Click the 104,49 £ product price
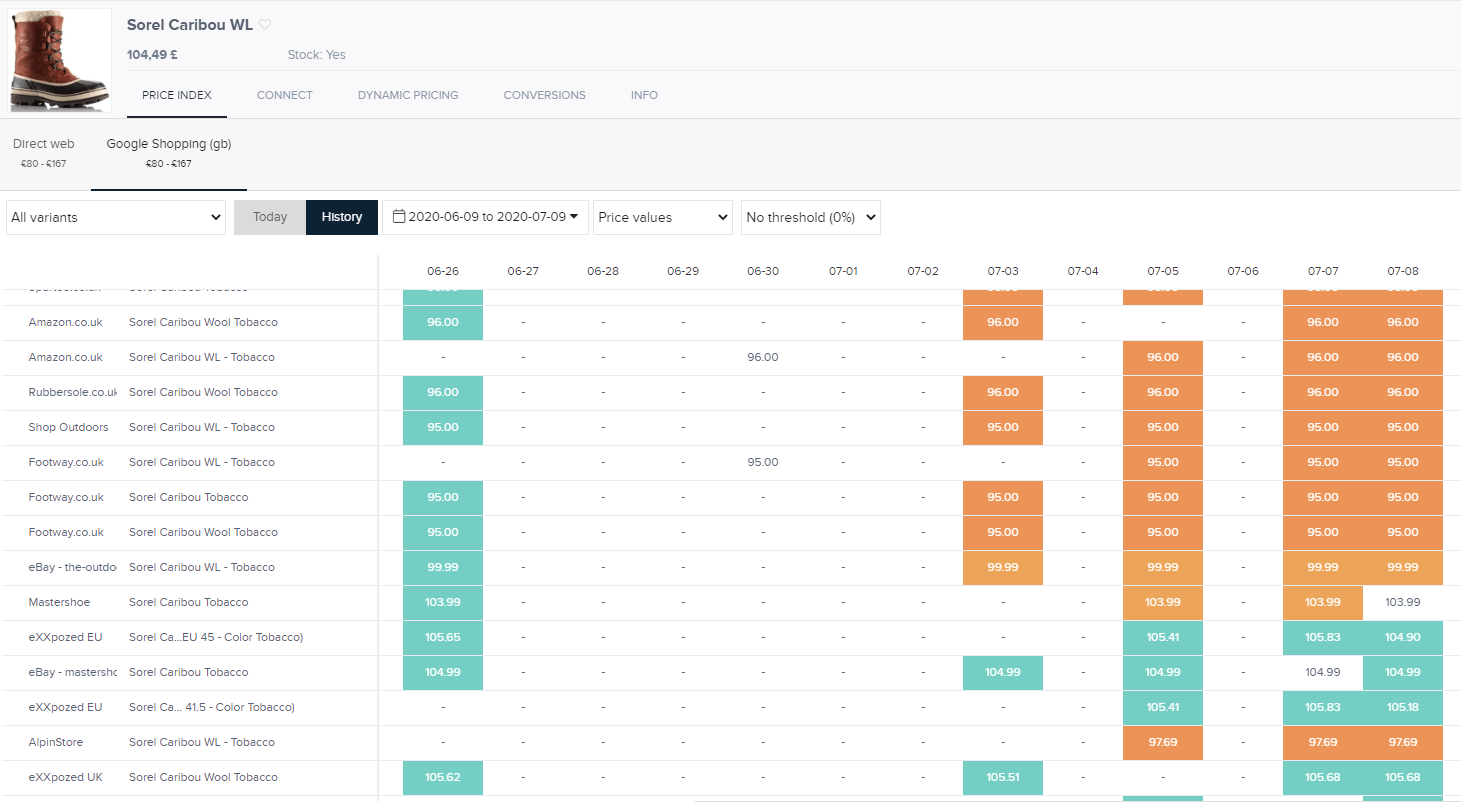The height and width of the screenshot is (802, 1461). 153,55
